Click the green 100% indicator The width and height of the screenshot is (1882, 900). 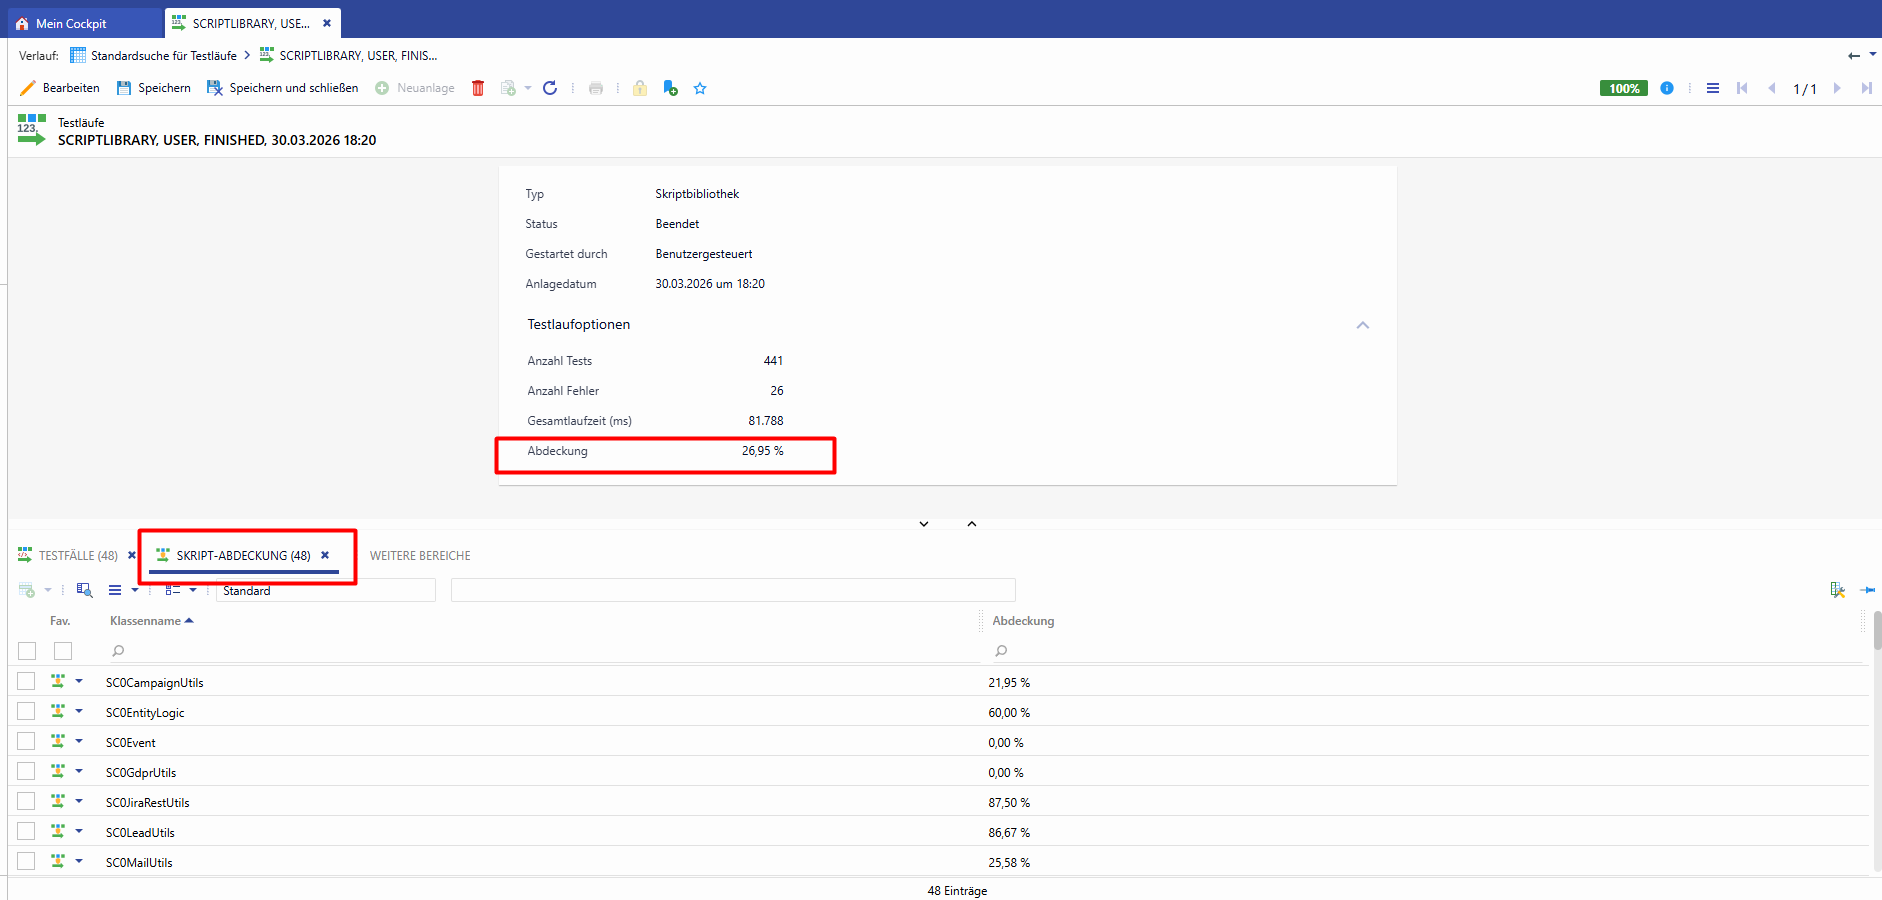[1624, 88]
